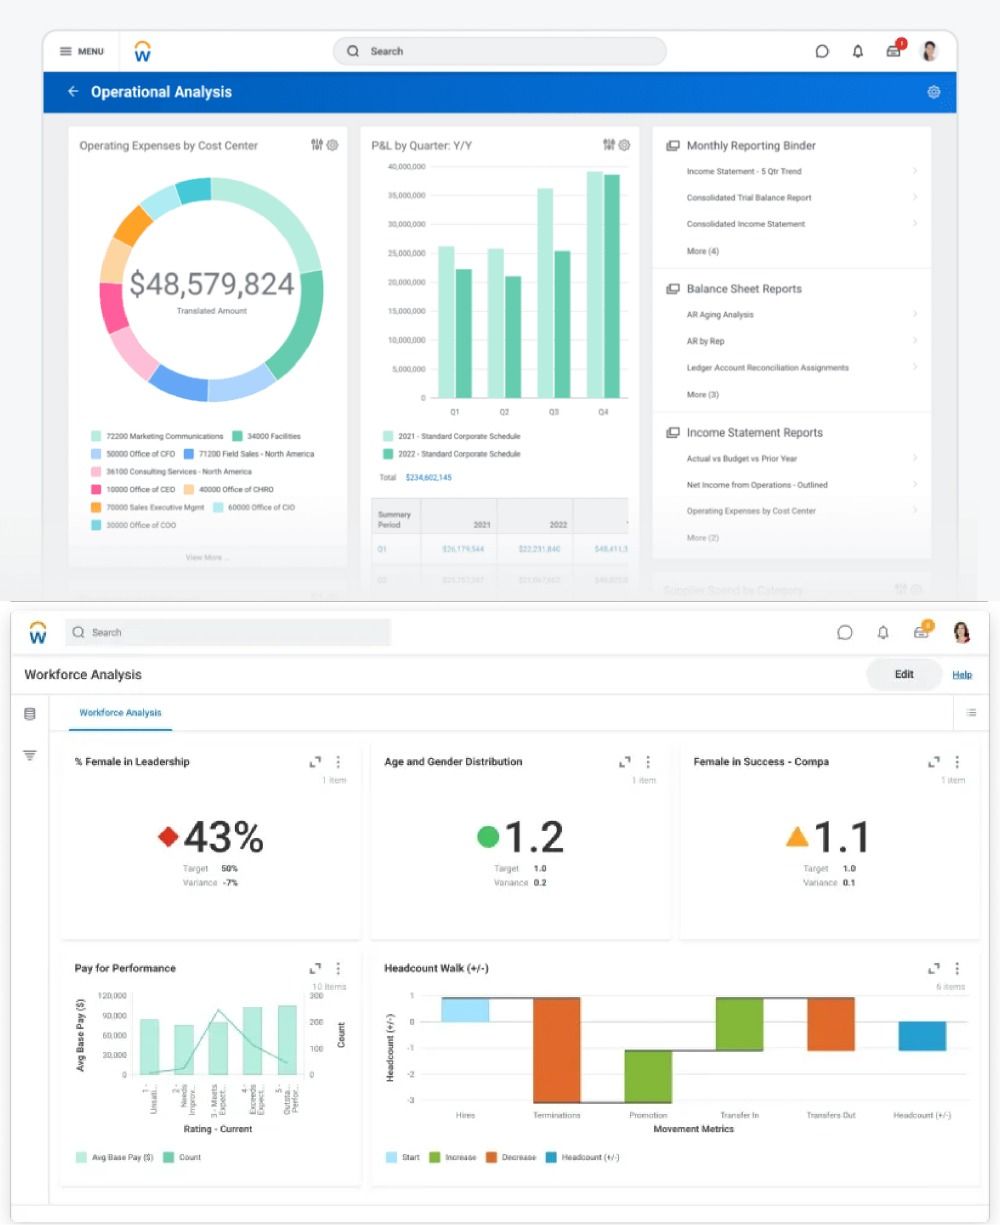Click the back arrow beside Operational Analysis

coord(73,92)
